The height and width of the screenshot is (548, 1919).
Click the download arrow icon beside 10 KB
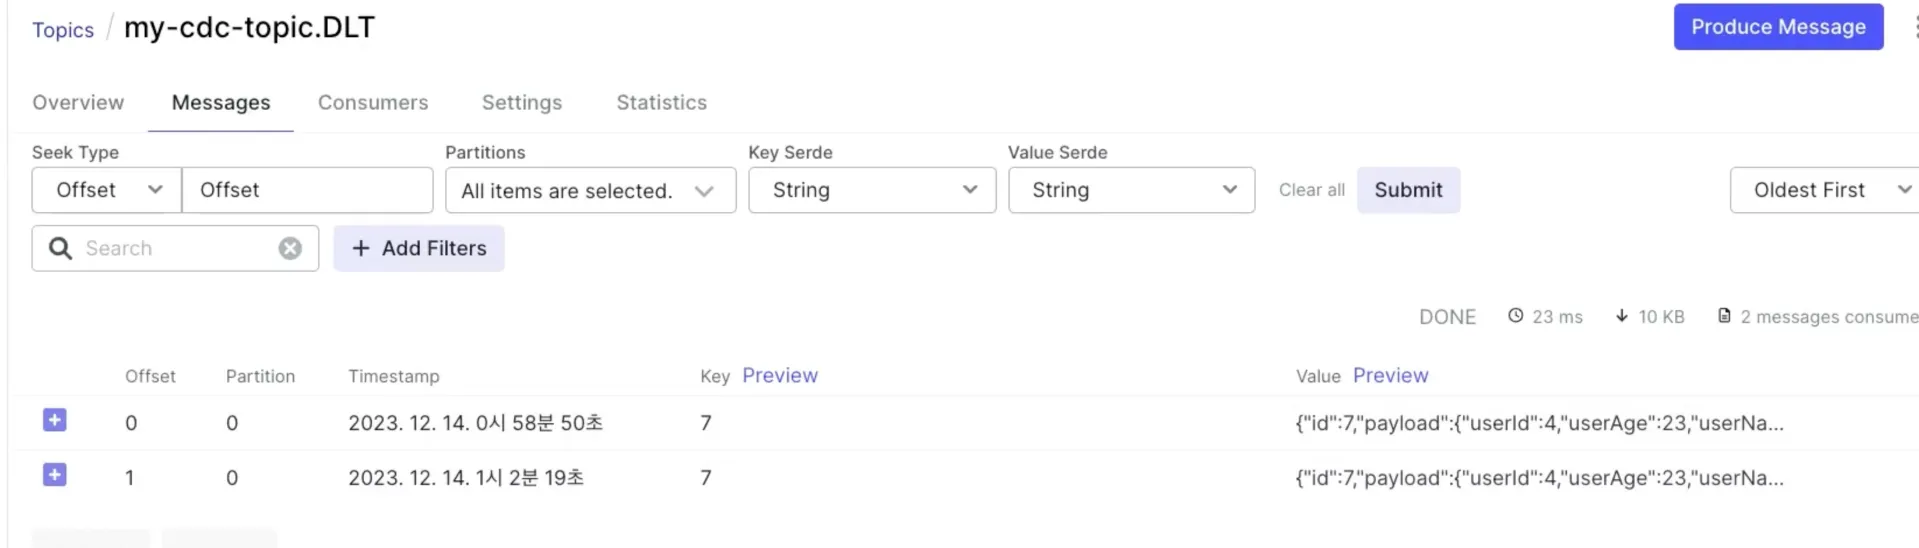click(x=1622, y=316)
